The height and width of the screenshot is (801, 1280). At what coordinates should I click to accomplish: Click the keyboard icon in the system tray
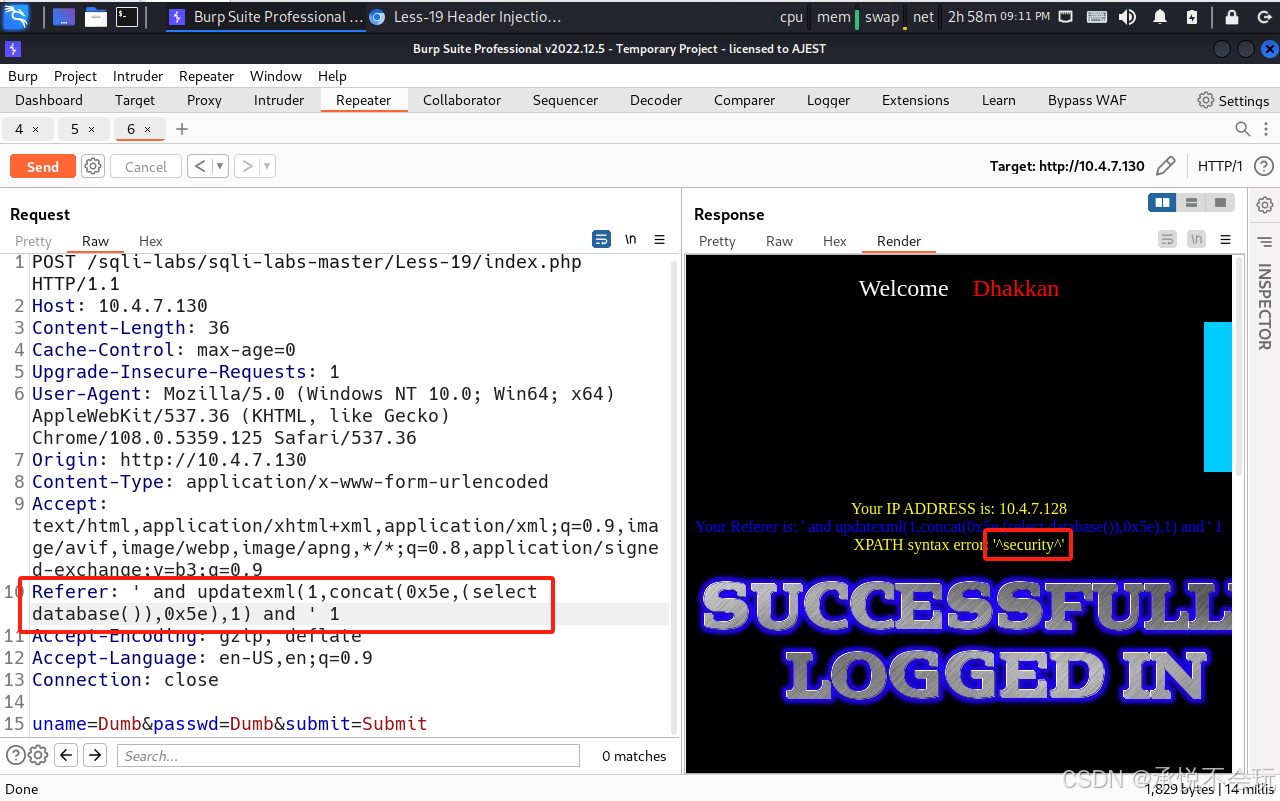pyautogui.click(x=1096, y=17)
